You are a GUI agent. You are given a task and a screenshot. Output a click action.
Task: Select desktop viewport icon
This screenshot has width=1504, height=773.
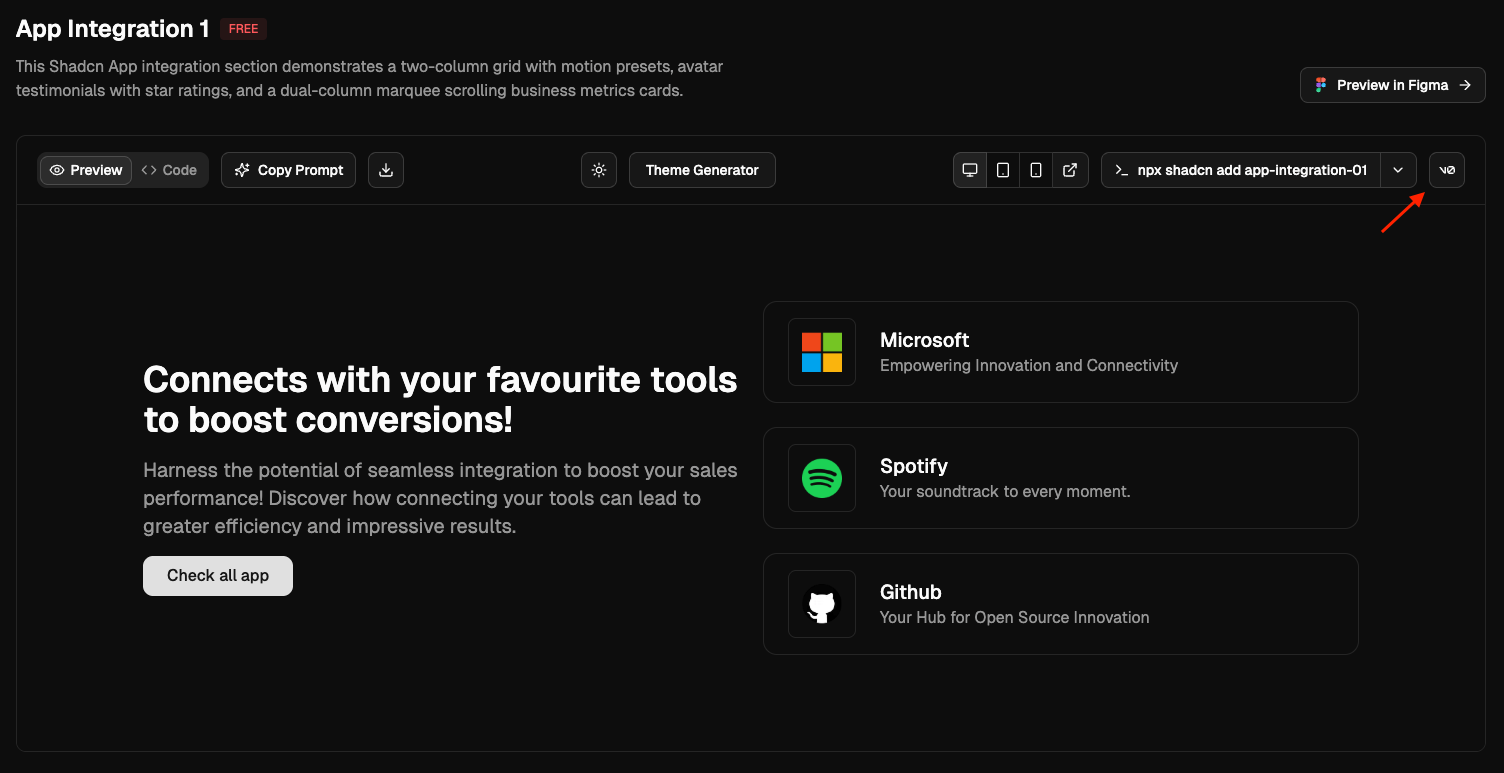pos(970,170)
